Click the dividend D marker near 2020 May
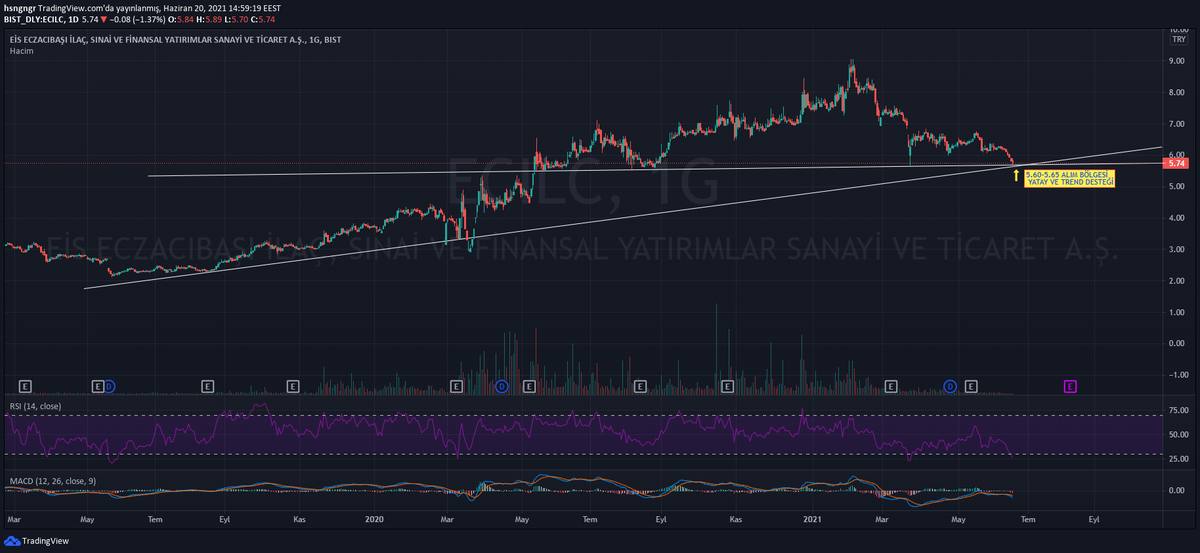 click(502, 385)
